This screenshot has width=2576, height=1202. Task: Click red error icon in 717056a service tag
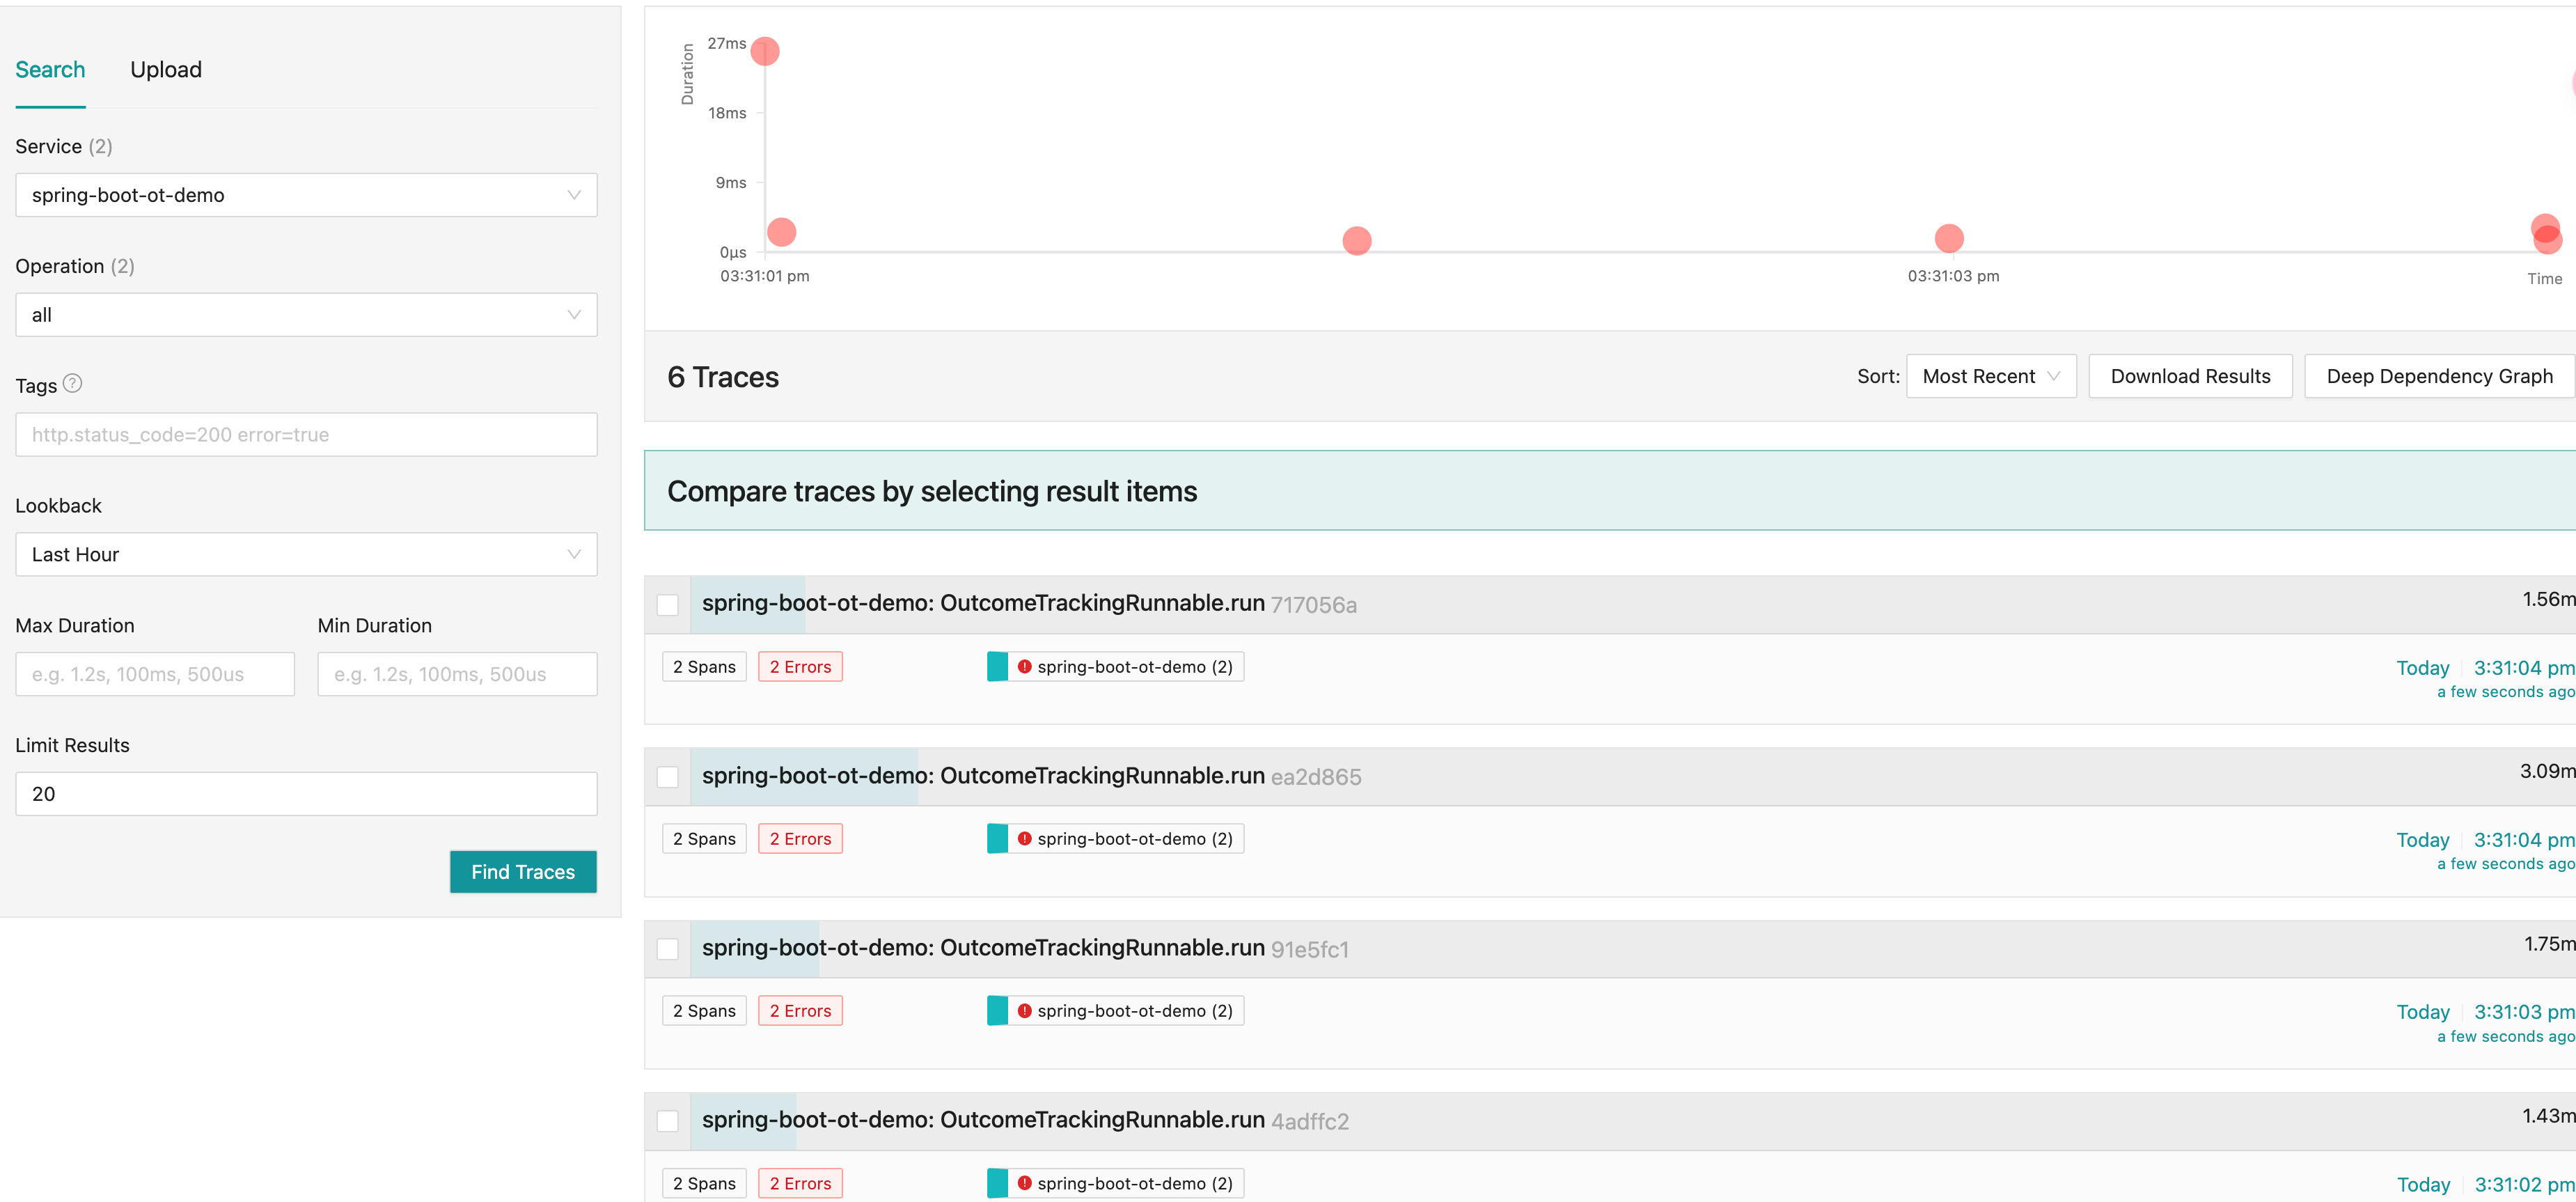tap(1024, 666)
